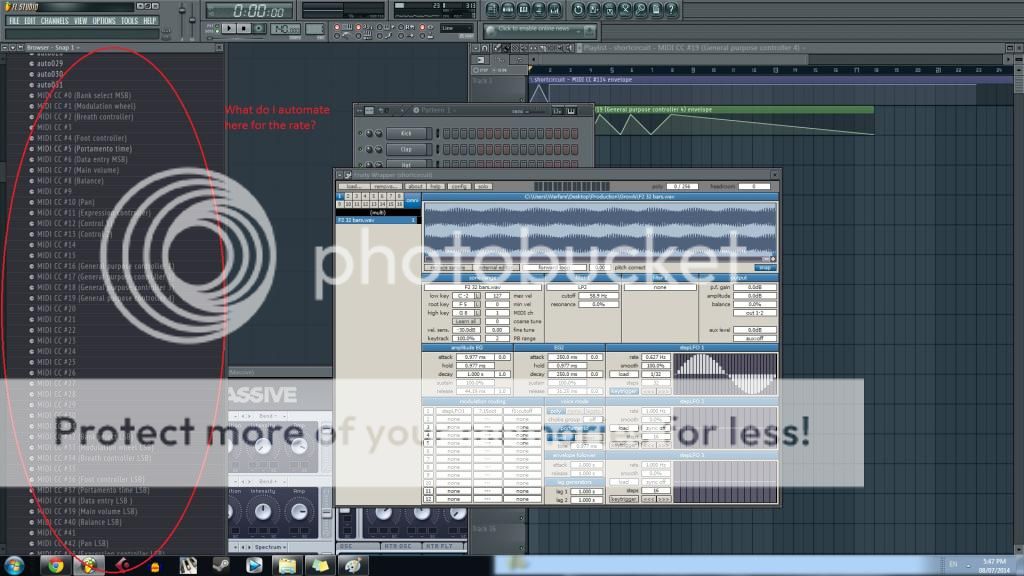
Task: Select MIDI CC #7 (Main volume)
Action: [78, 170]
